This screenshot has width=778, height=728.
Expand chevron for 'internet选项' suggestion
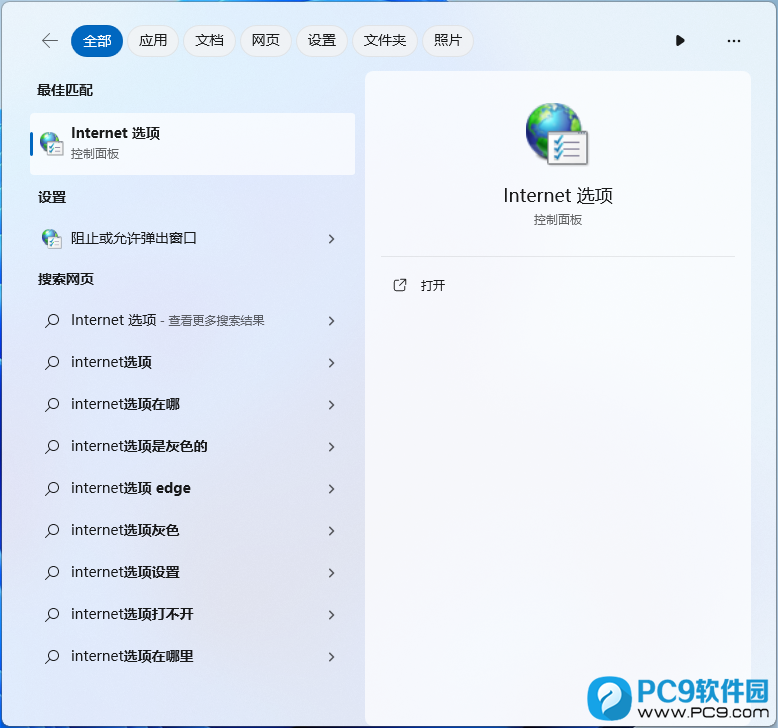[331, 363]
